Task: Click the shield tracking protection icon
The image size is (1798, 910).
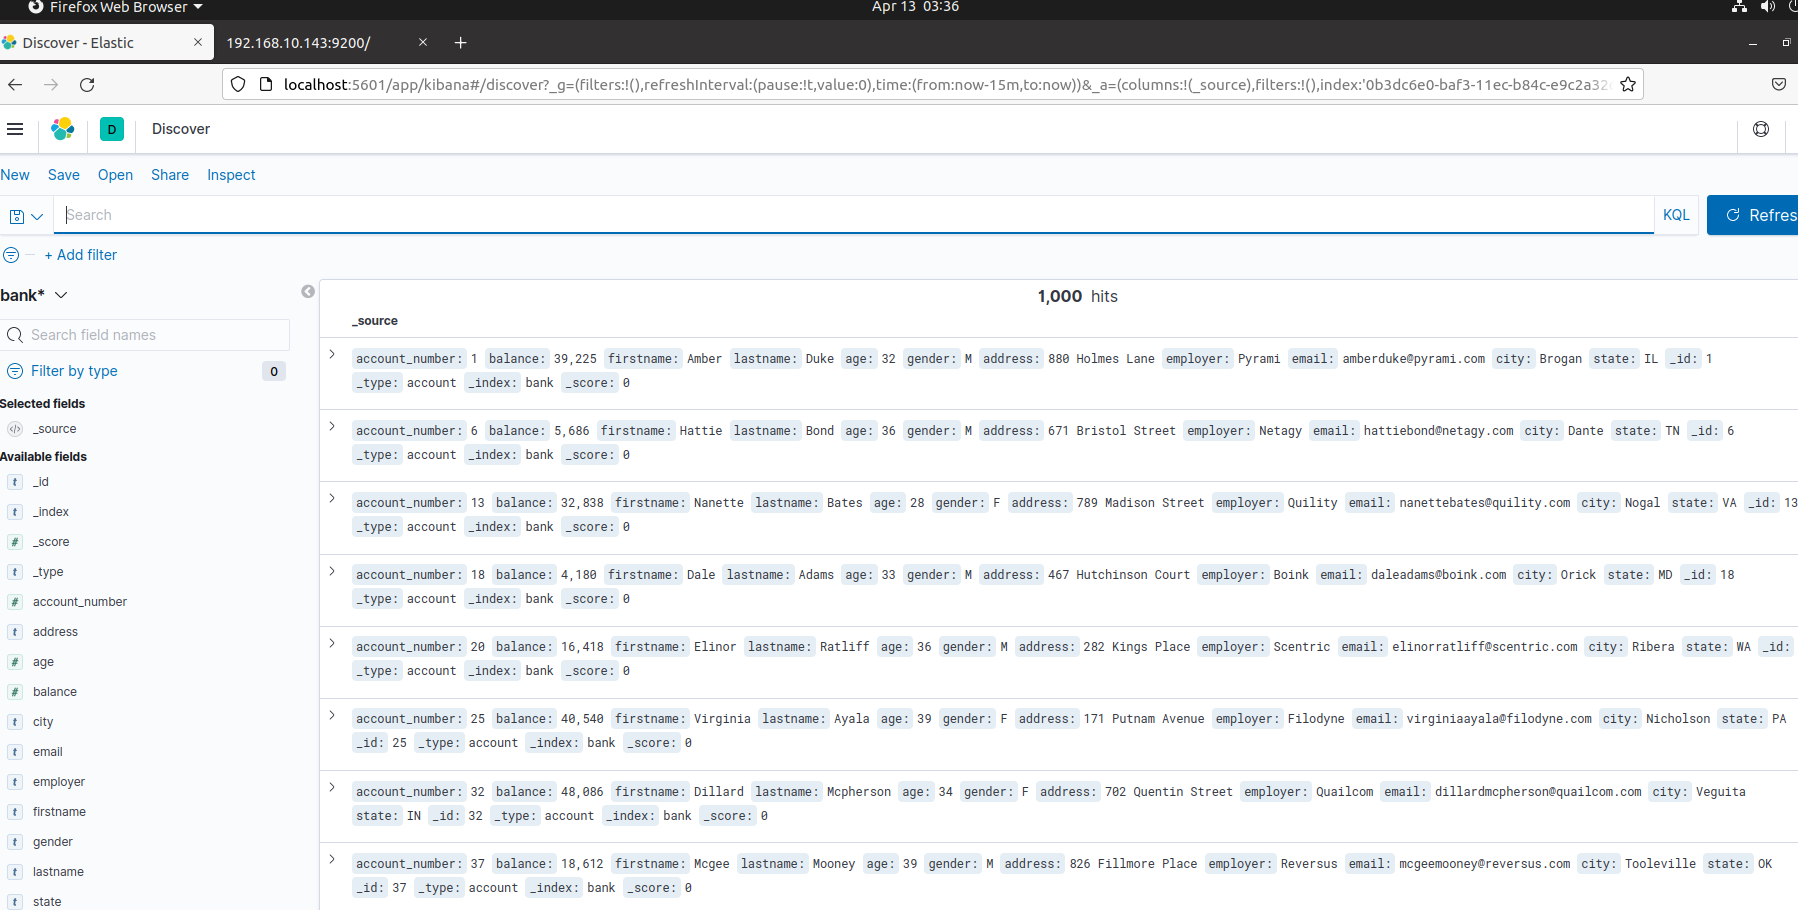Action: click(238, 85)
